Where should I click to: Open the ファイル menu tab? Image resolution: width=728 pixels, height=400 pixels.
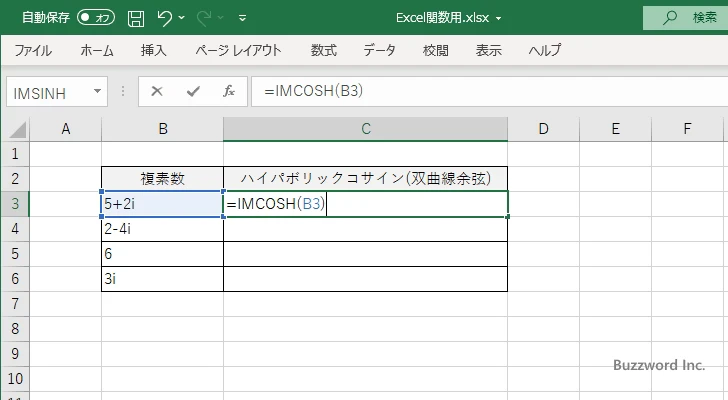click(x=33, y=50)
